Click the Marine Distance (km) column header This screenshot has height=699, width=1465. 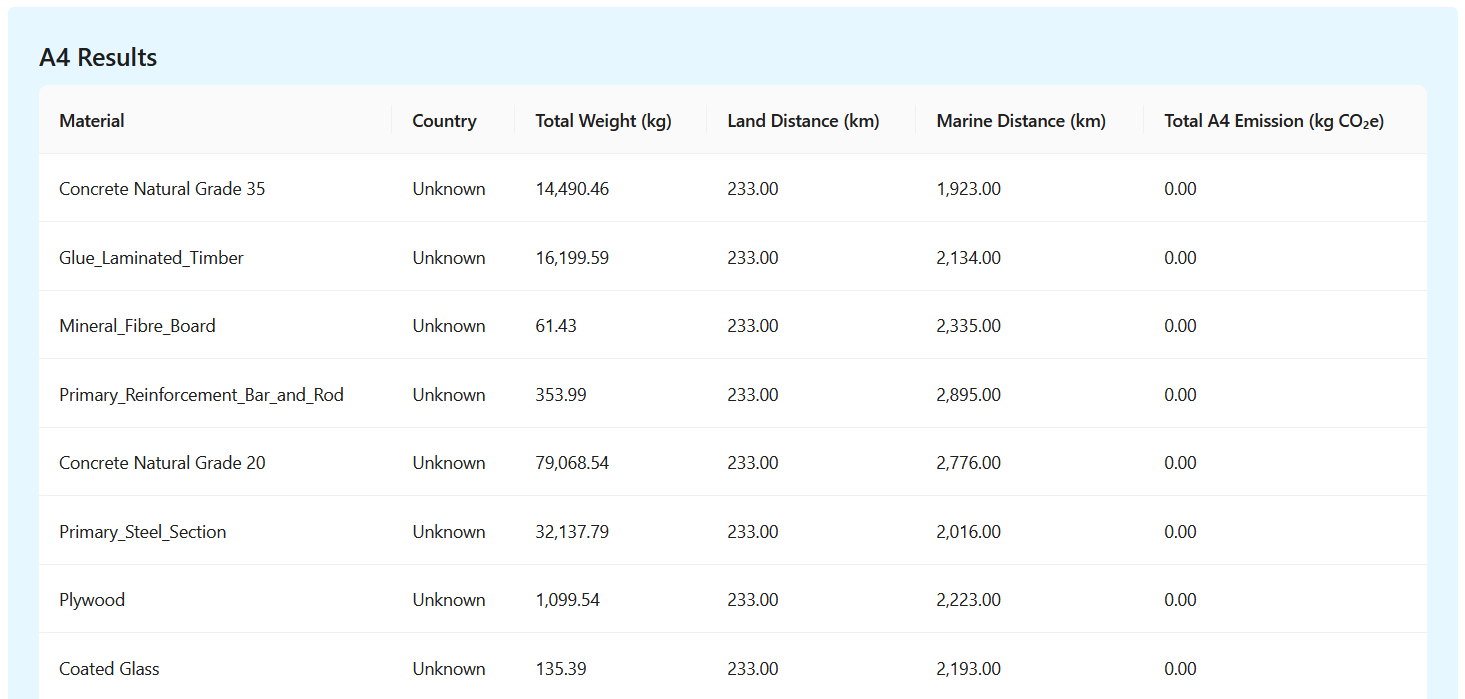pos(1021,121)
